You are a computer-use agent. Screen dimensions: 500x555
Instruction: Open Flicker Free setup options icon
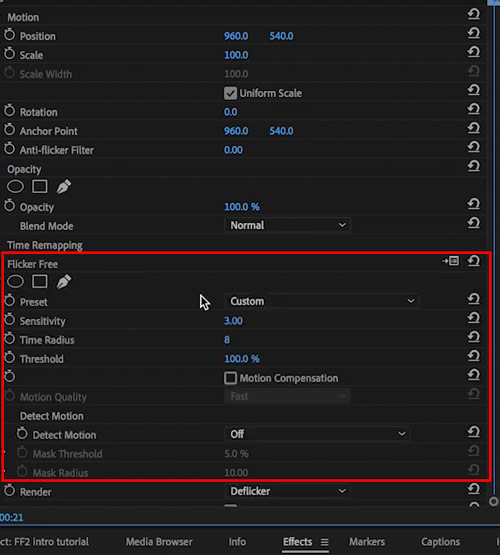point(450,261)
